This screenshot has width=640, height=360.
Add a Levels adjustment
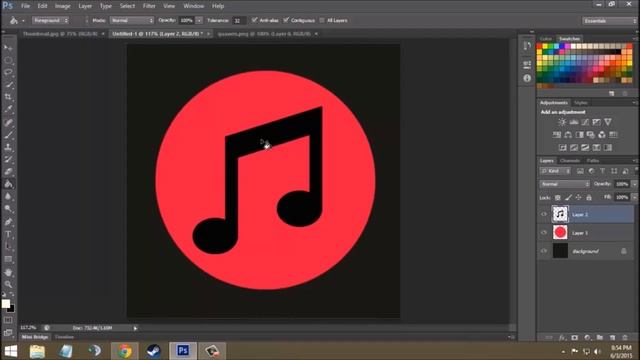[574, 122]
